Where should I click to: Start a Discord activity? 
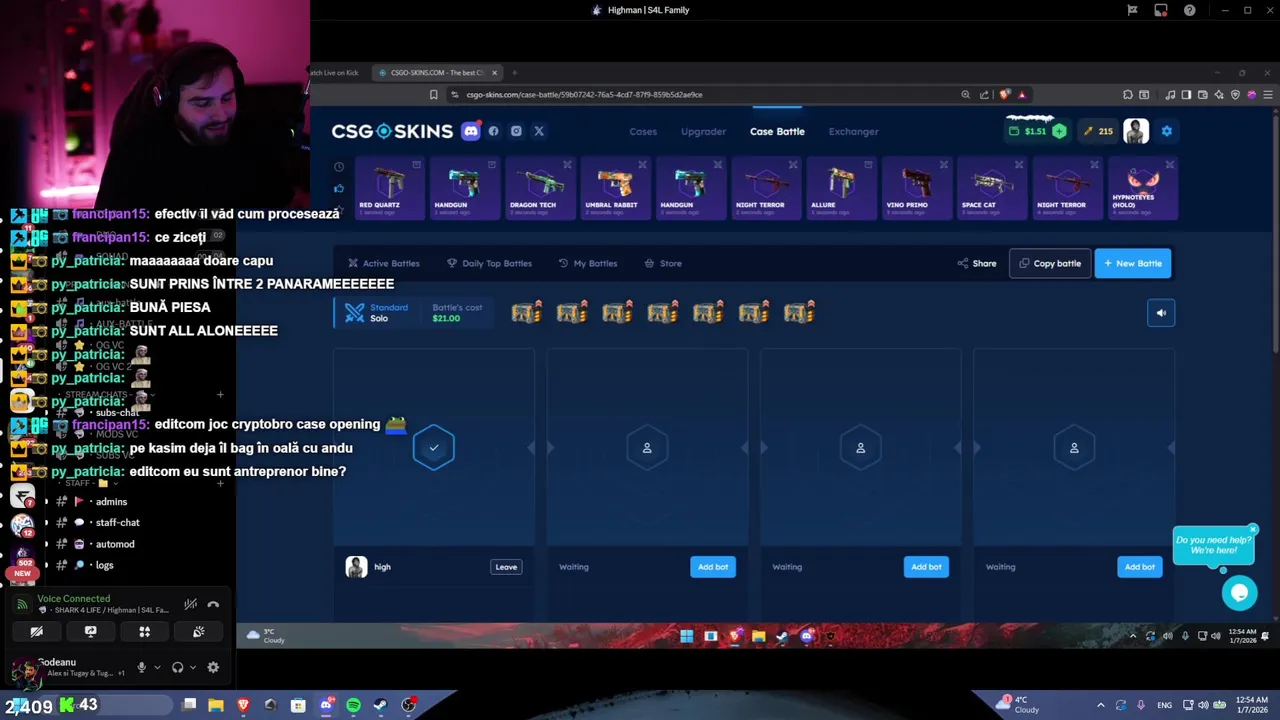tap(144, 632)
